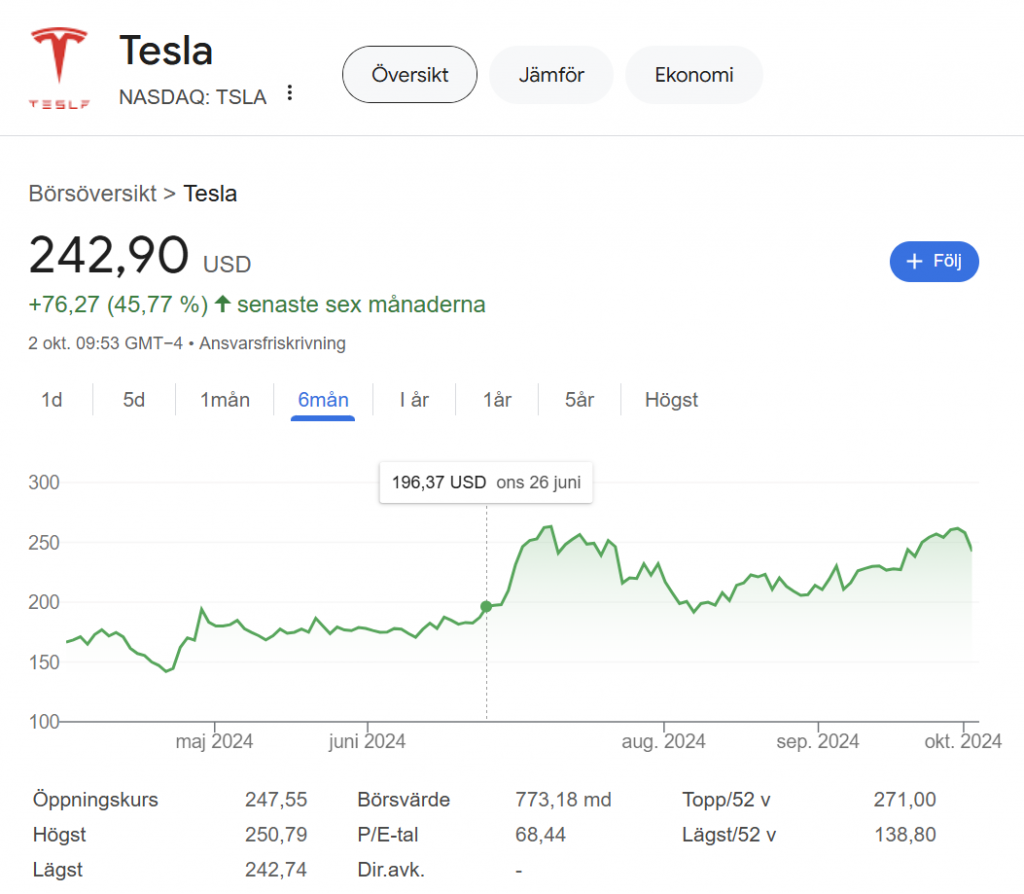Click the Följ follow button
The width and height of the screenshot is (1024, 894).
click(934, 261)
